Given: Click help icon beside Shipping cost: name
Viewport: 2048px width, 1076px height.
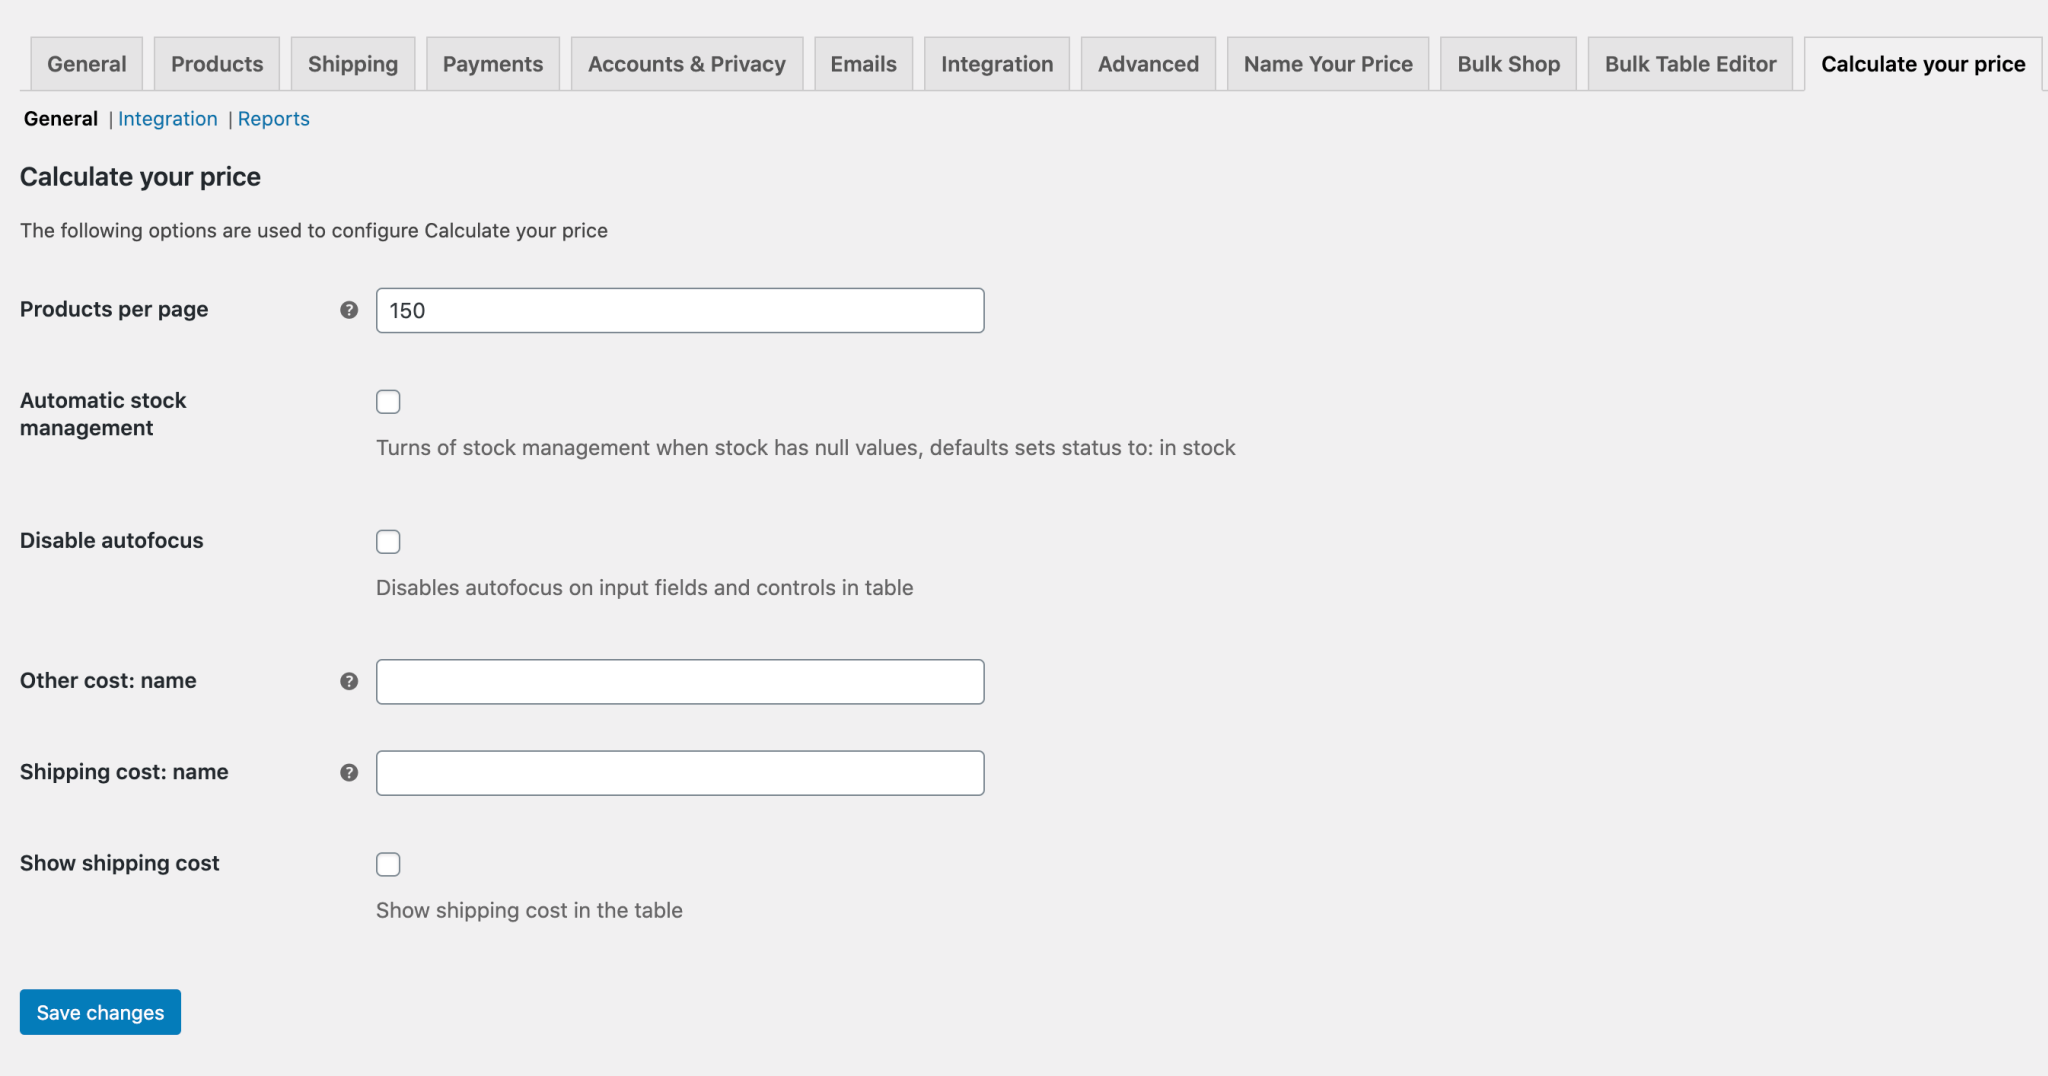Looking at the screenshot, I should pyautogui.click(x=349, y=772).
